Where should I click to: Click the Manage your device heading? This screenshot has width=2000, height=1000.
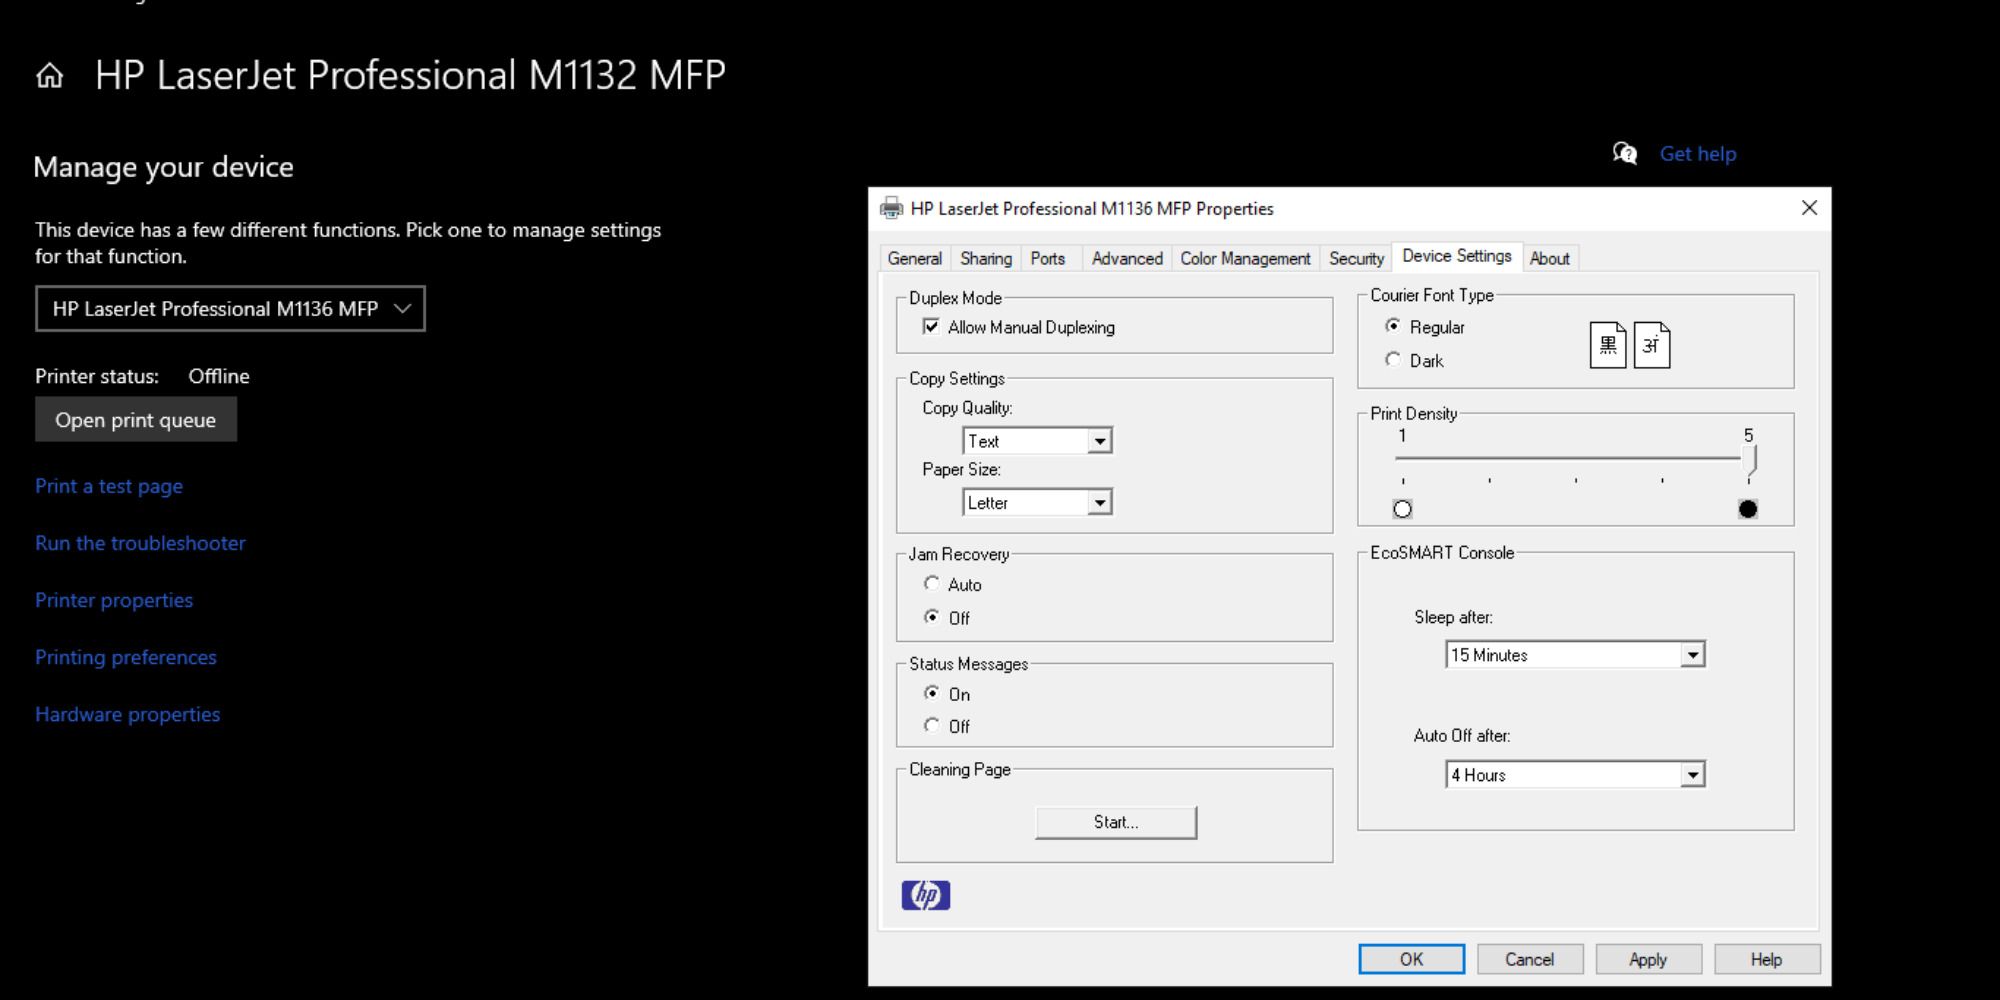coord(163,167)
